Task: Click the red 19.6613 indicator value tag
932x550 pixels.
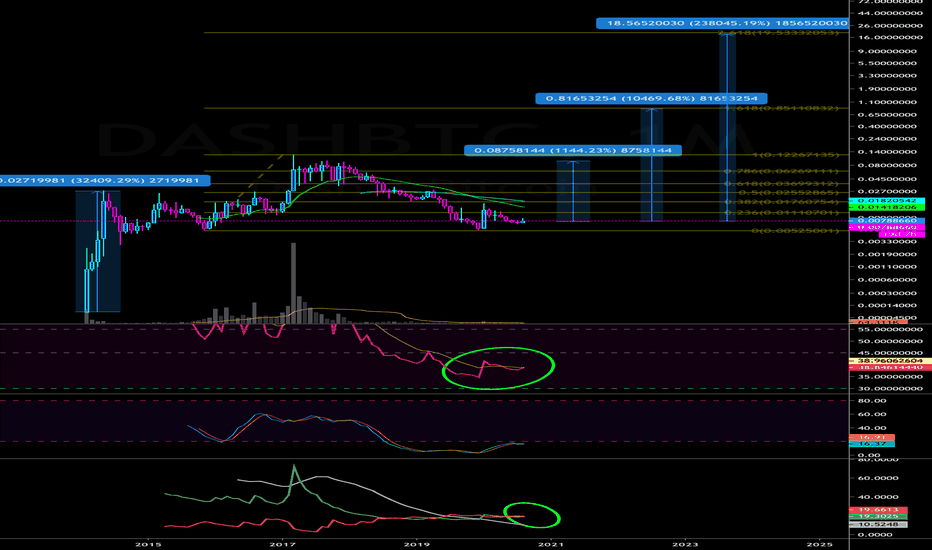Action: [879, 510]
